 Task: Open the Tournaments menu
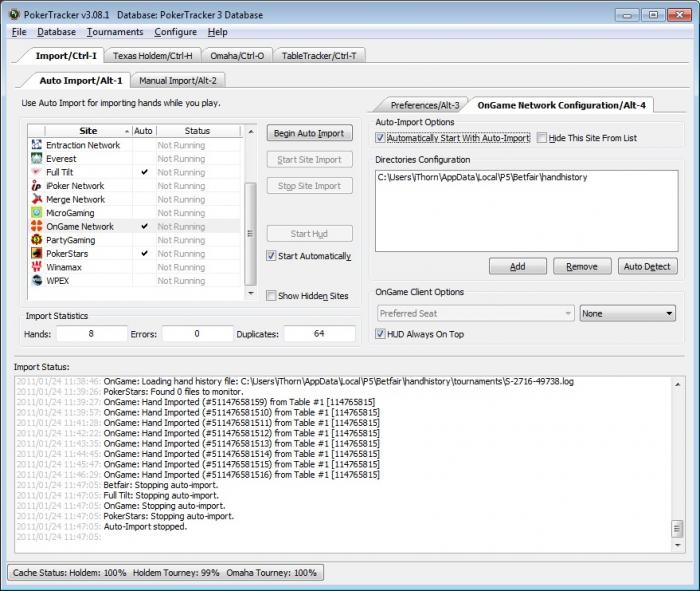115,32
